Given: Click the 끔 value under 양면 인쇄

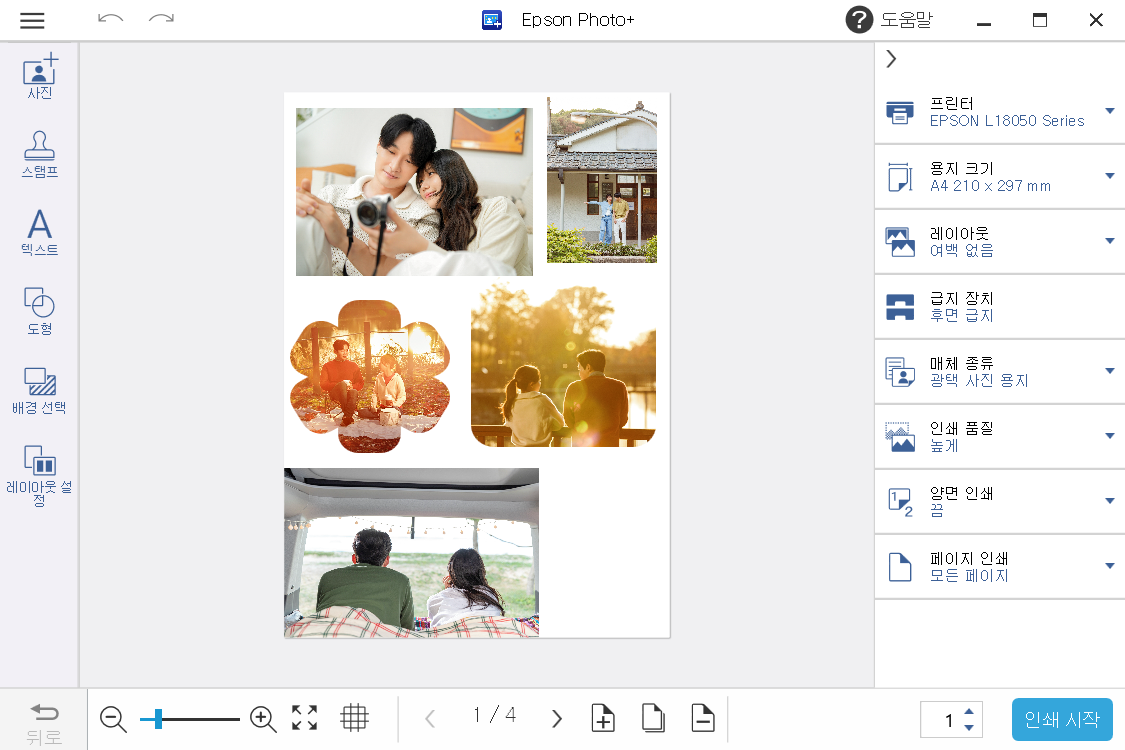Looking at the screenshot, I should coord(937,510).
